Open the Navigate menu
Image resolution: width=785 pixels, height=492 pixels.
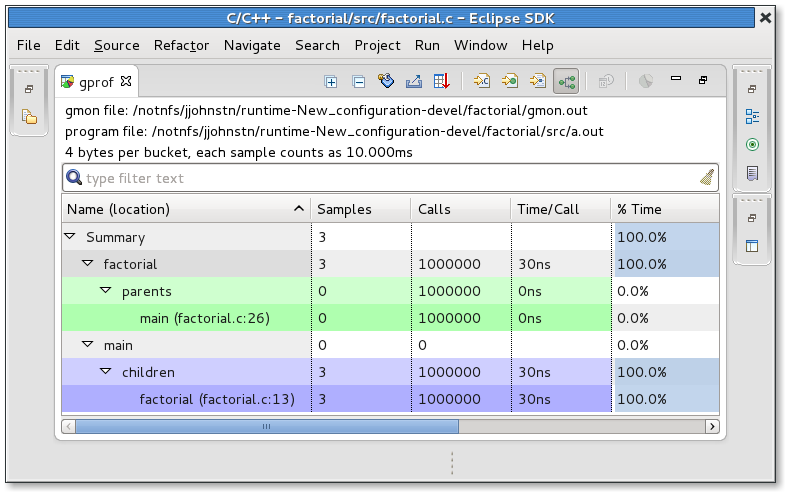252,46
